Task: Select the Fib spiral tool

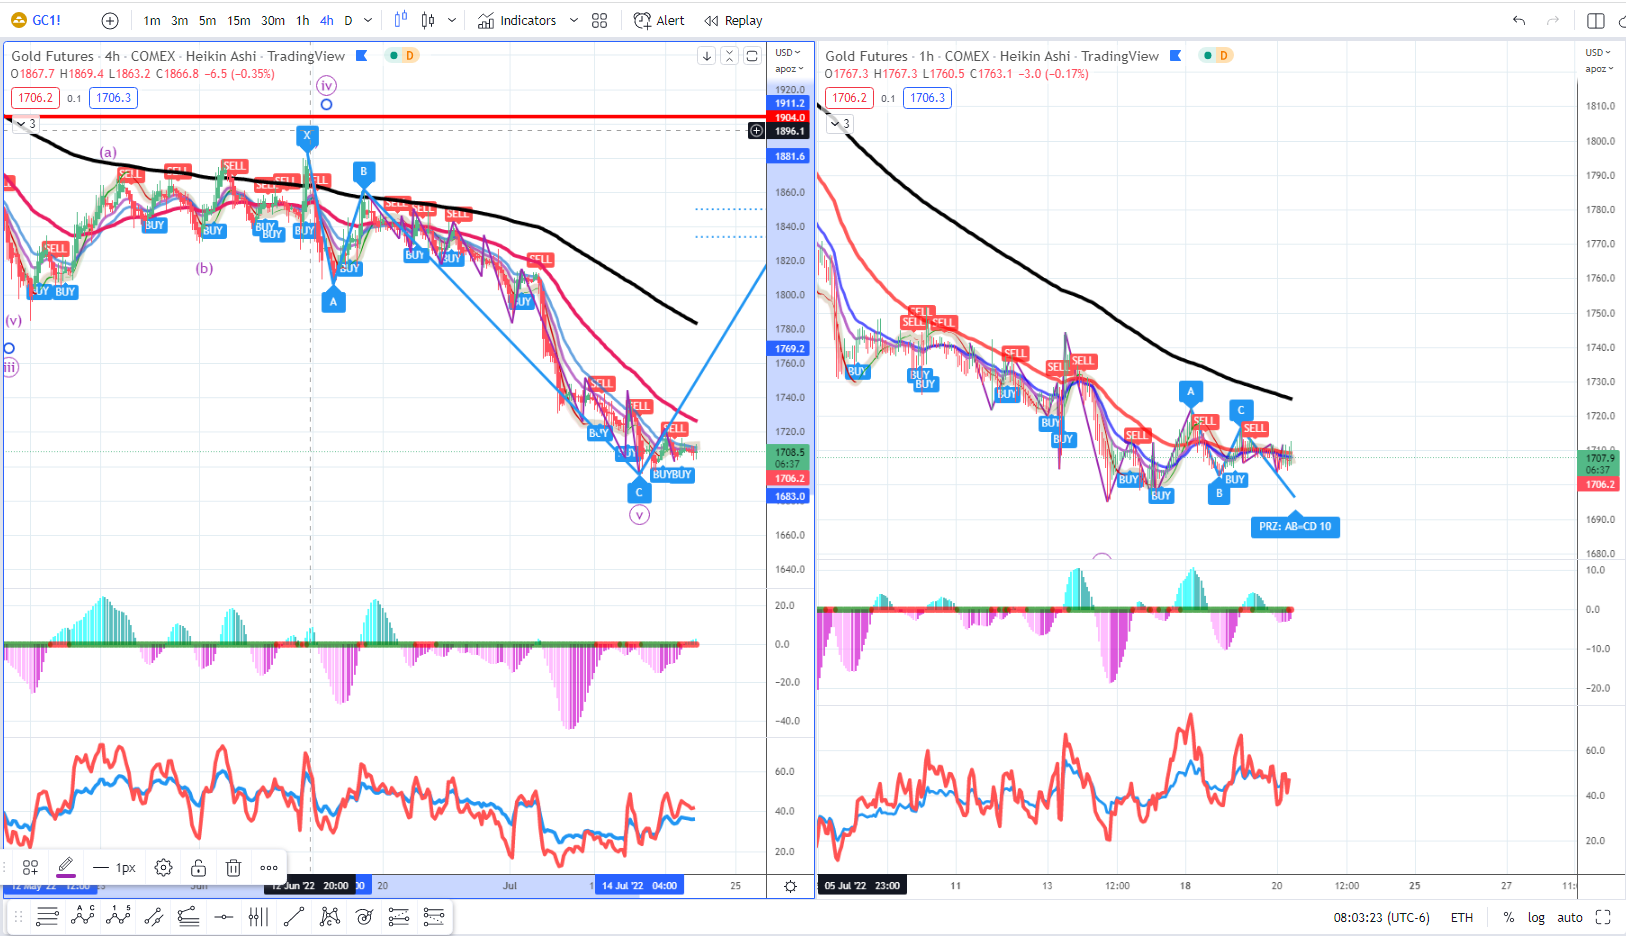Action: click(x=364, y=916)
